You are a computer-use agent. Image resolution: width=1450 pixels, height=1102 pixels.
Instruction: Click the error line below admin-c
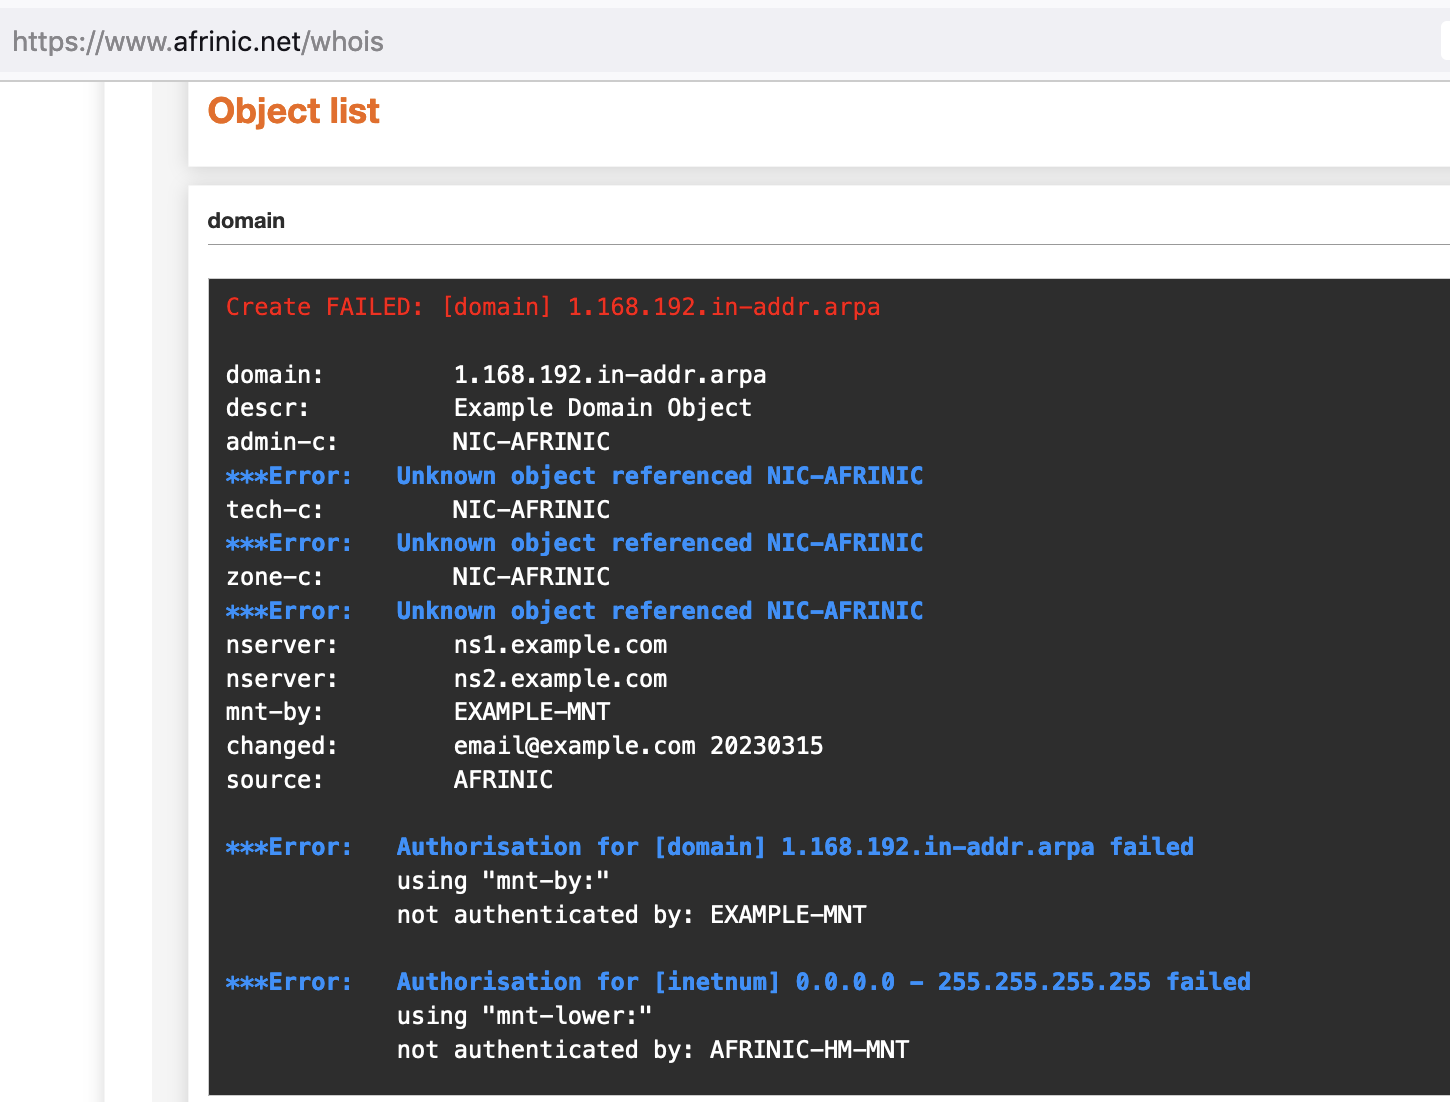tap(575, 476)
